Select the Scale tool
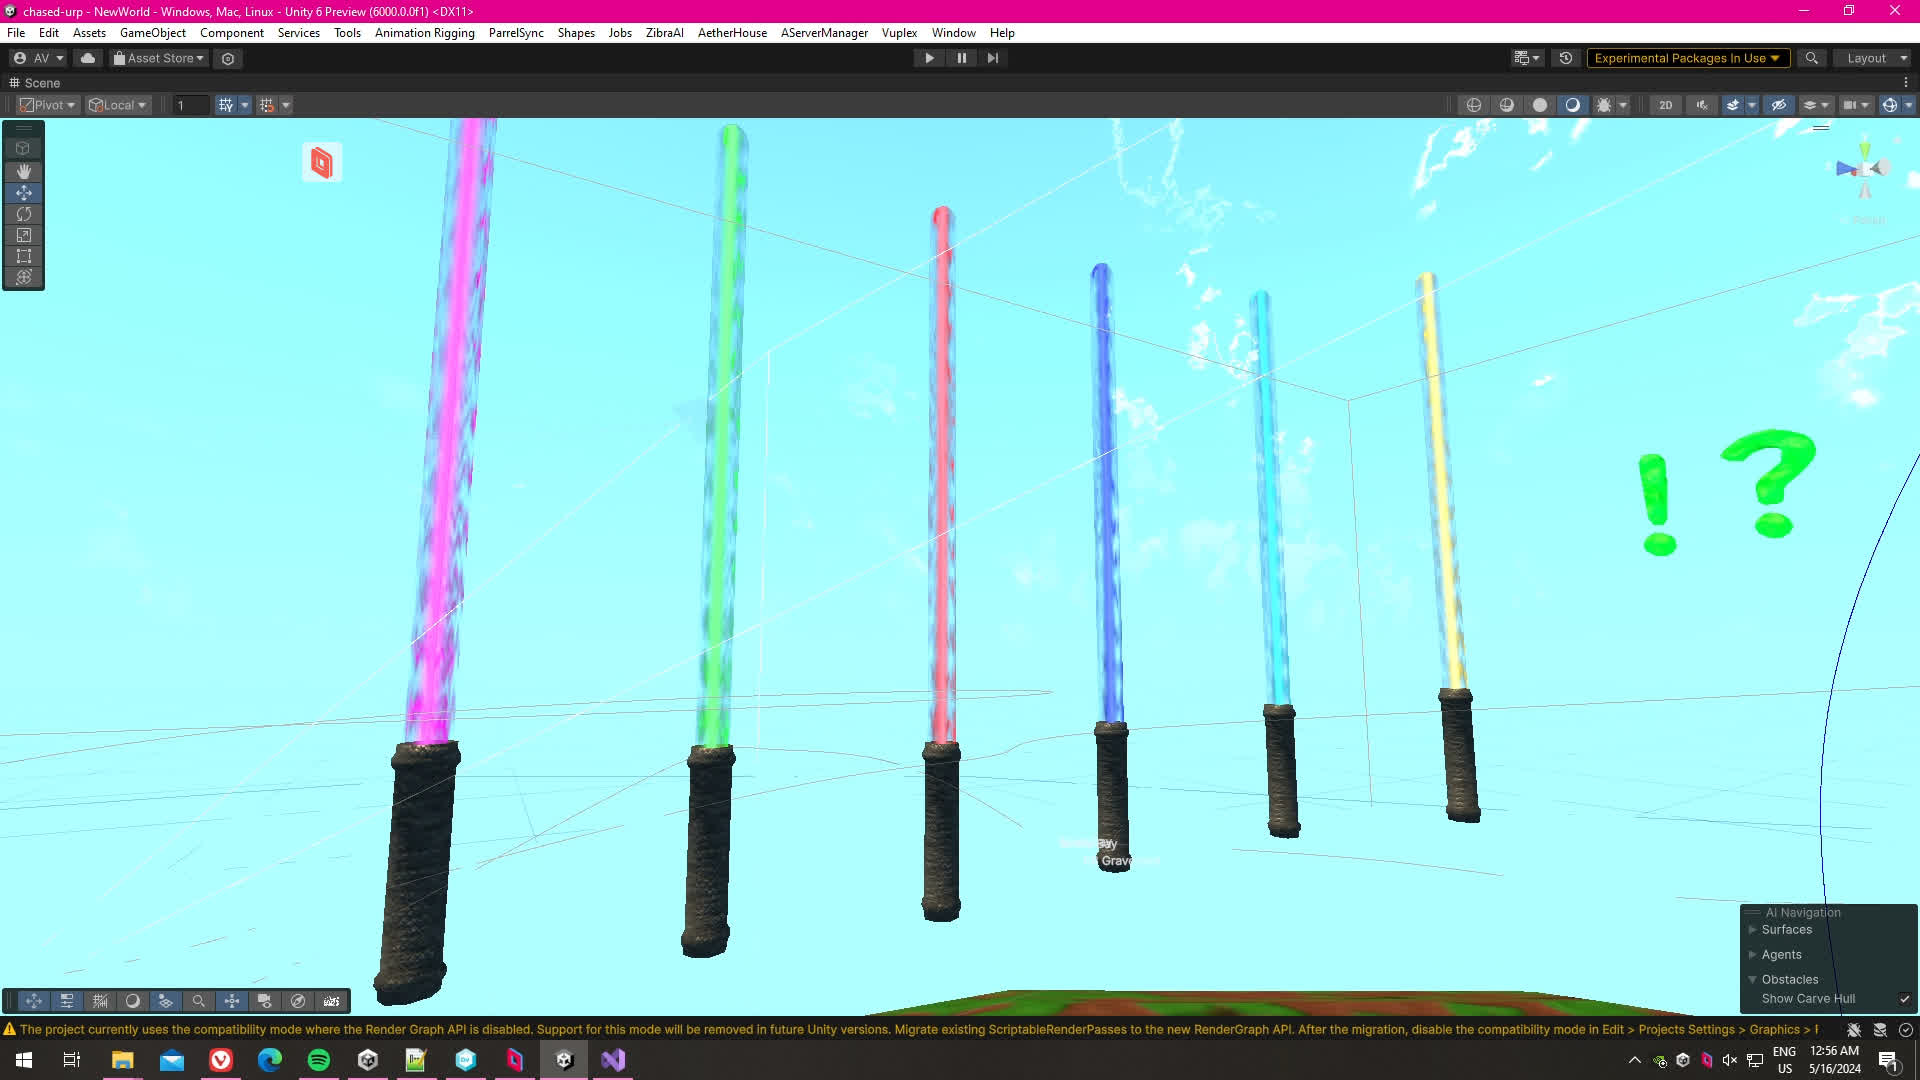The height and width of the screenshot is (1080, 1920). 24,235
